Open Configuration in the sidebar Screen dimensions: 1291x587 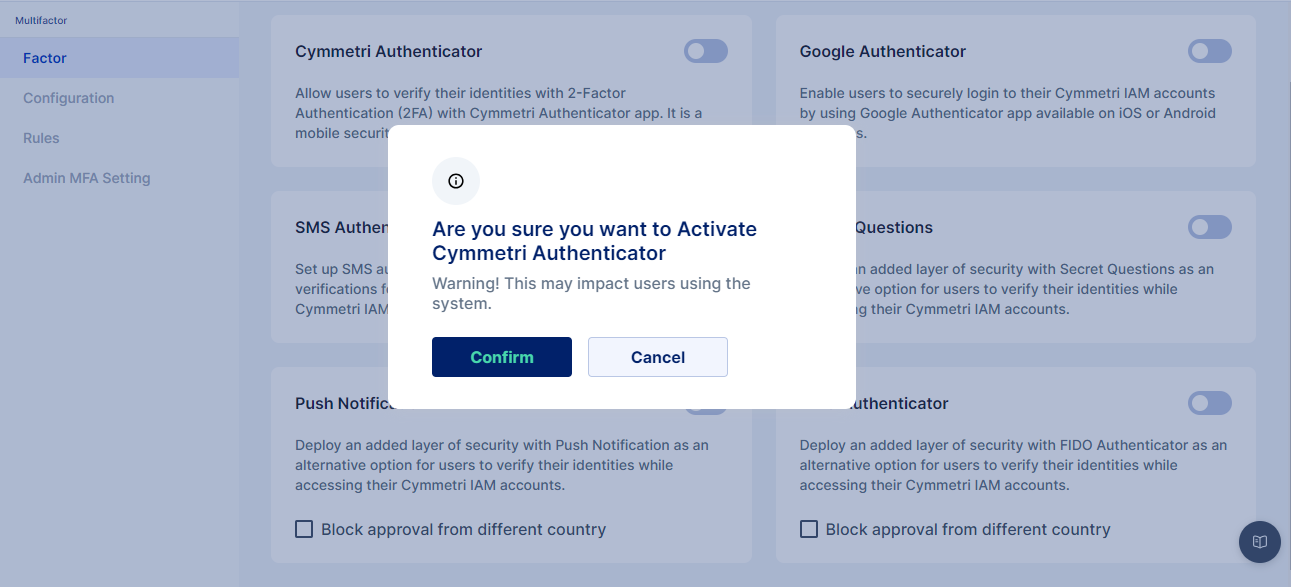[69, 98]
